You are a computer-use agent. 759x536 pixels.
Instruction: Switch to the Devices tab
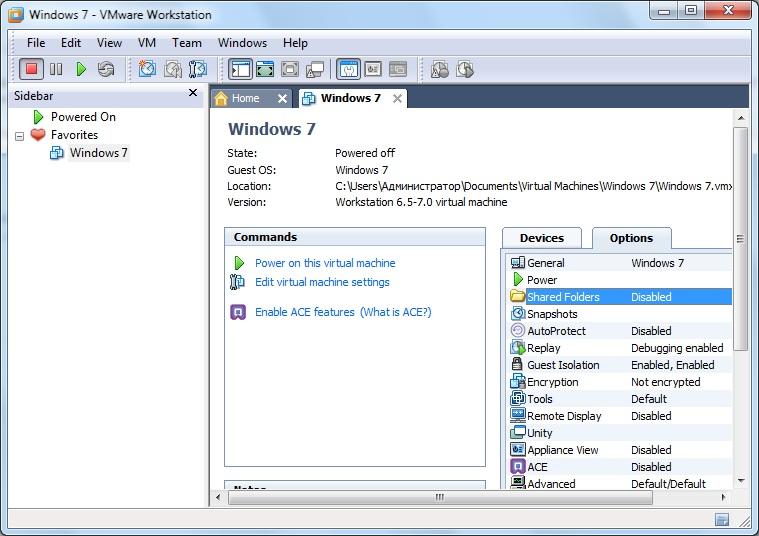click(542, 238)
